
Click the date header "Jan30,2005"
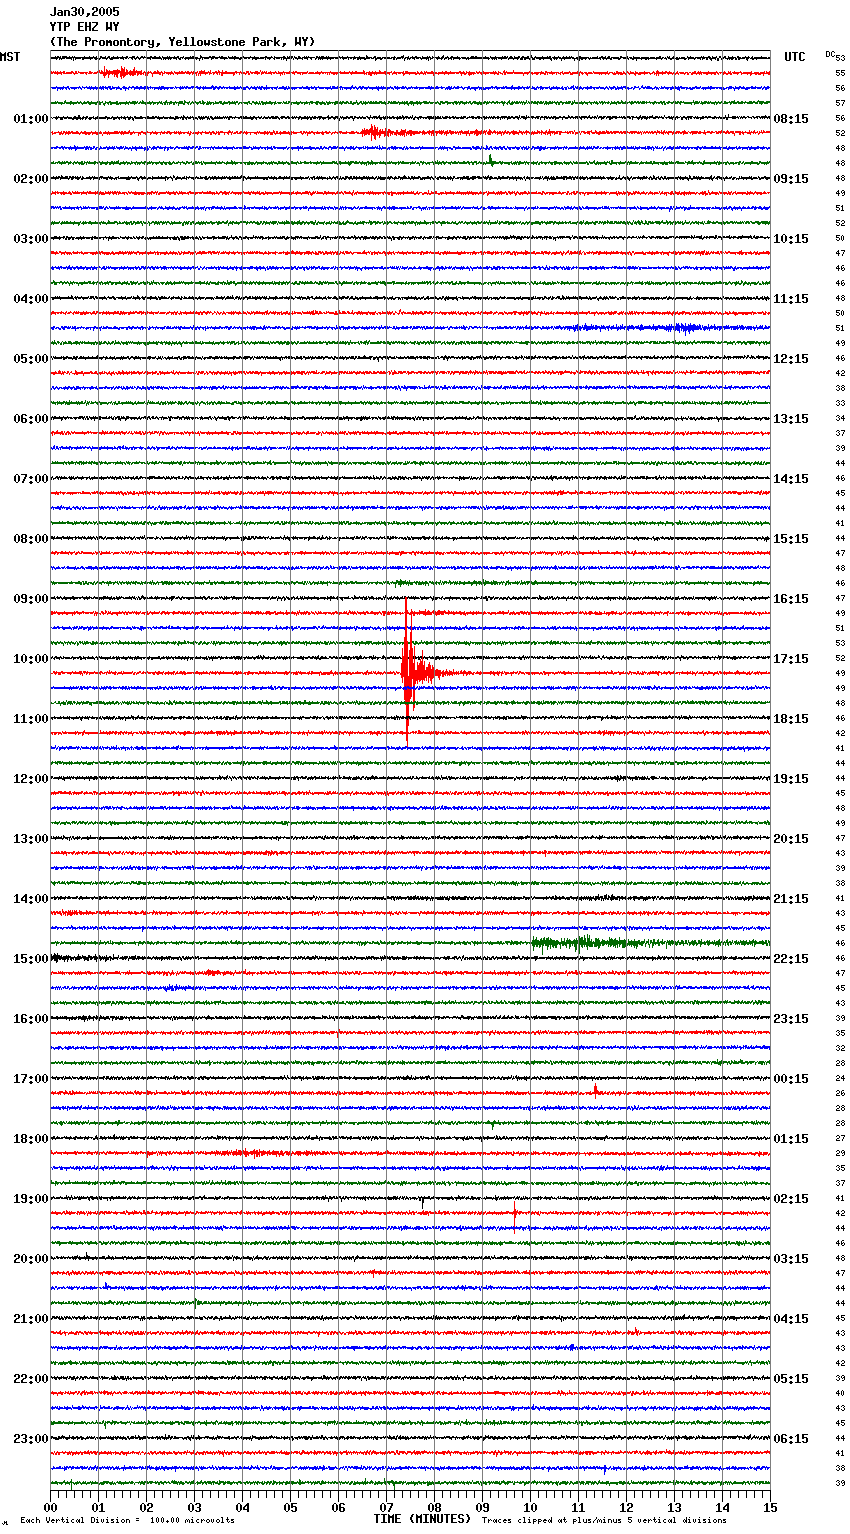tap(84, 12)
